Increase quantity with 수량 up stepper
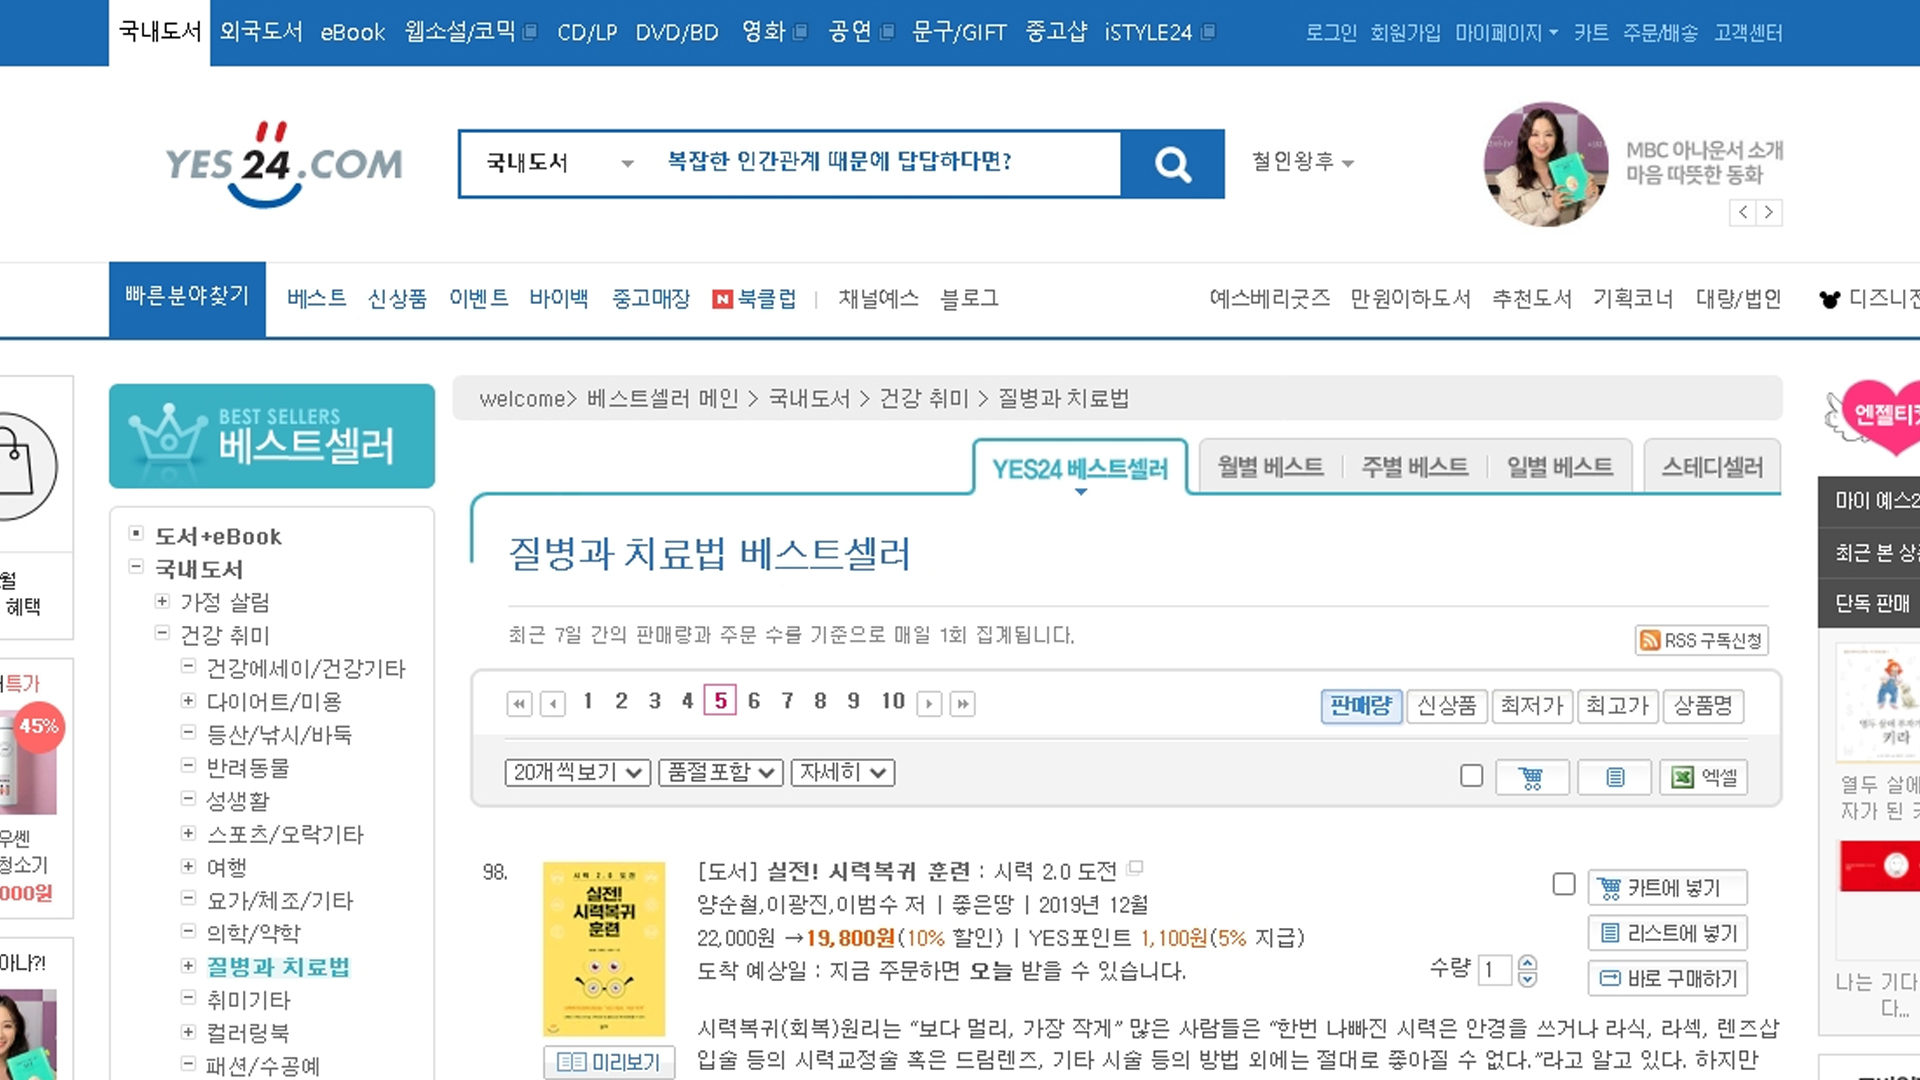 1527,962
